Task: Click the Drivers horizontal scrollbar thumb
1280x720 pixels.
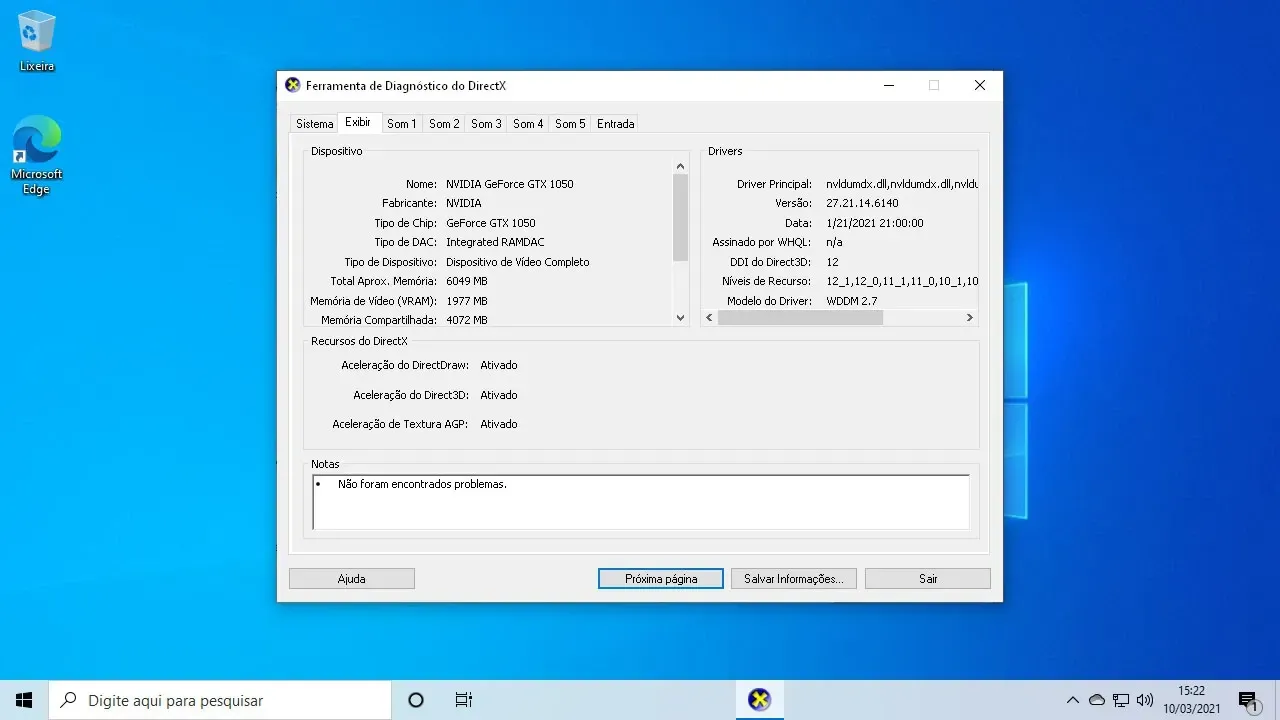Action: [x=800, y=317]
